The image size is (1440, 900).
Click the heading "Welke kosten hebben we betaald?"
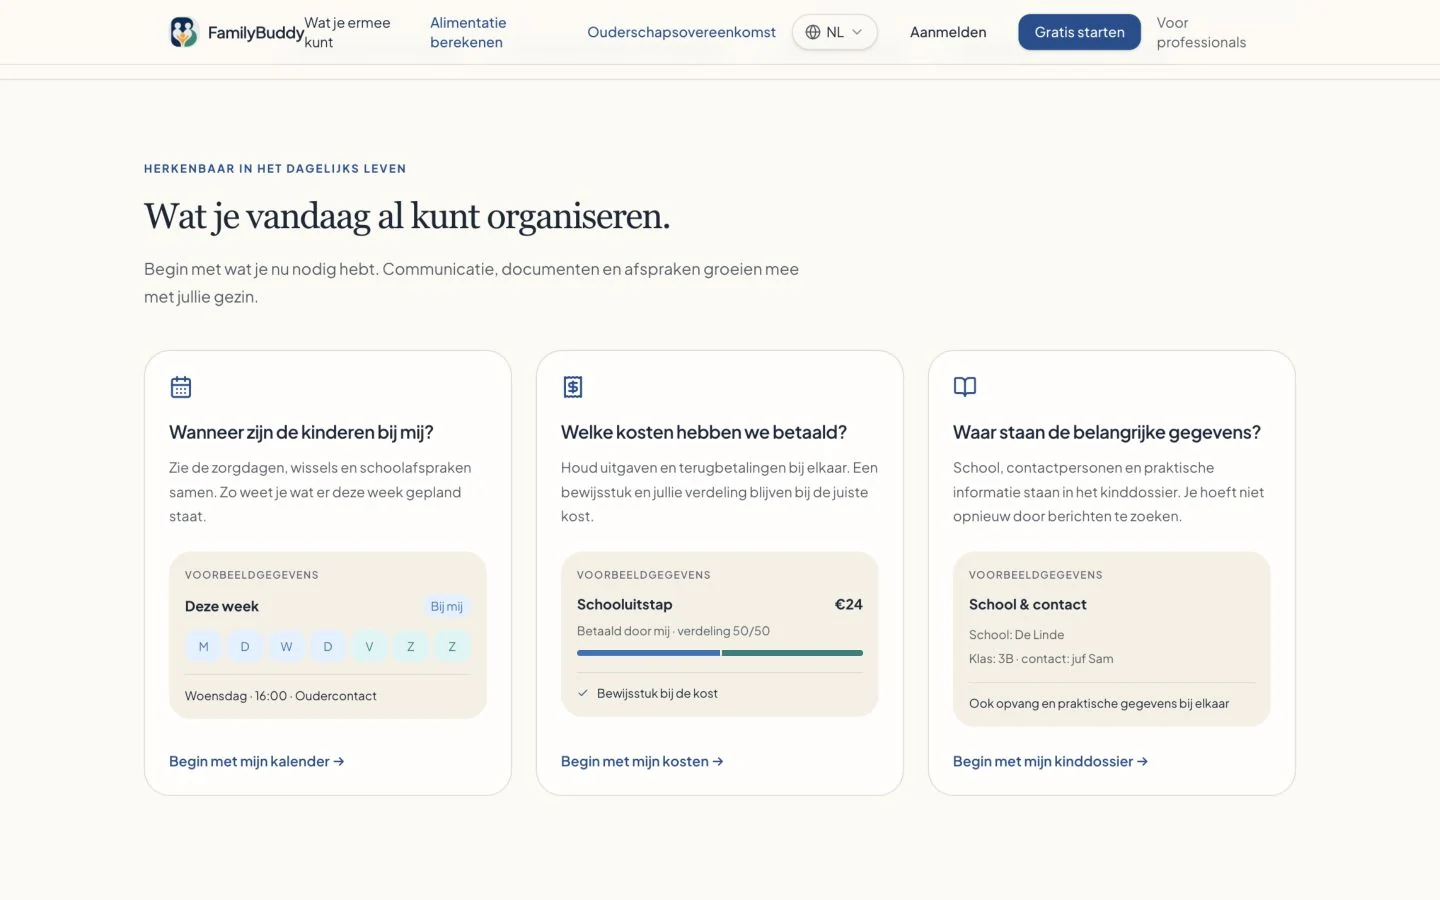click(x=704, y=432)
